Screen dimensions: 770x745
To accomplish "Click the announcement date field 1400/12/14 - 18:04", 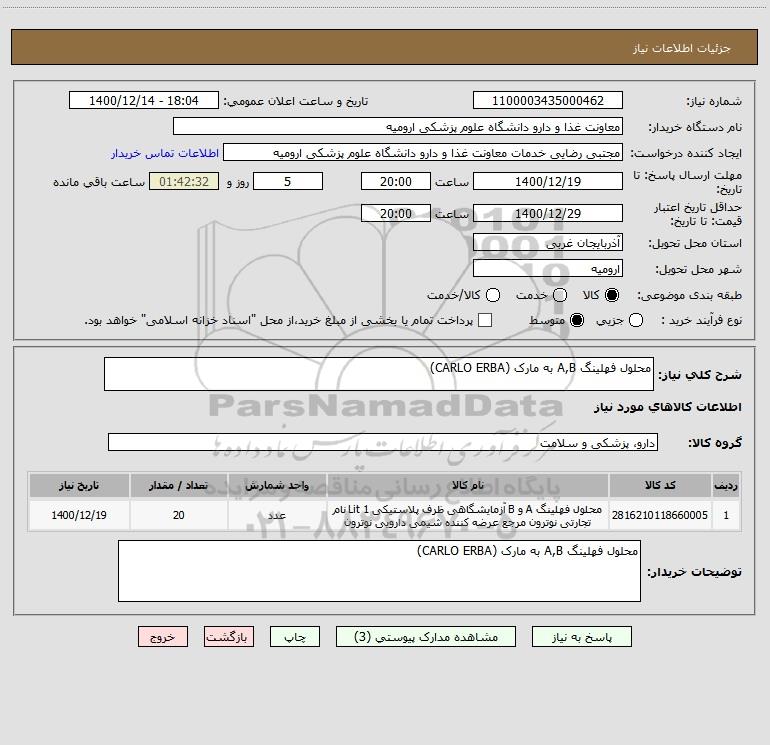I will [143, 101].
